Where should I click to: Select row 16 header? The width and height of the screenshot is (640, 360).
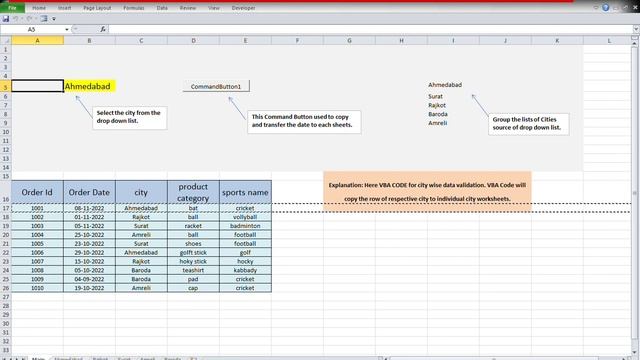point(6,192)
